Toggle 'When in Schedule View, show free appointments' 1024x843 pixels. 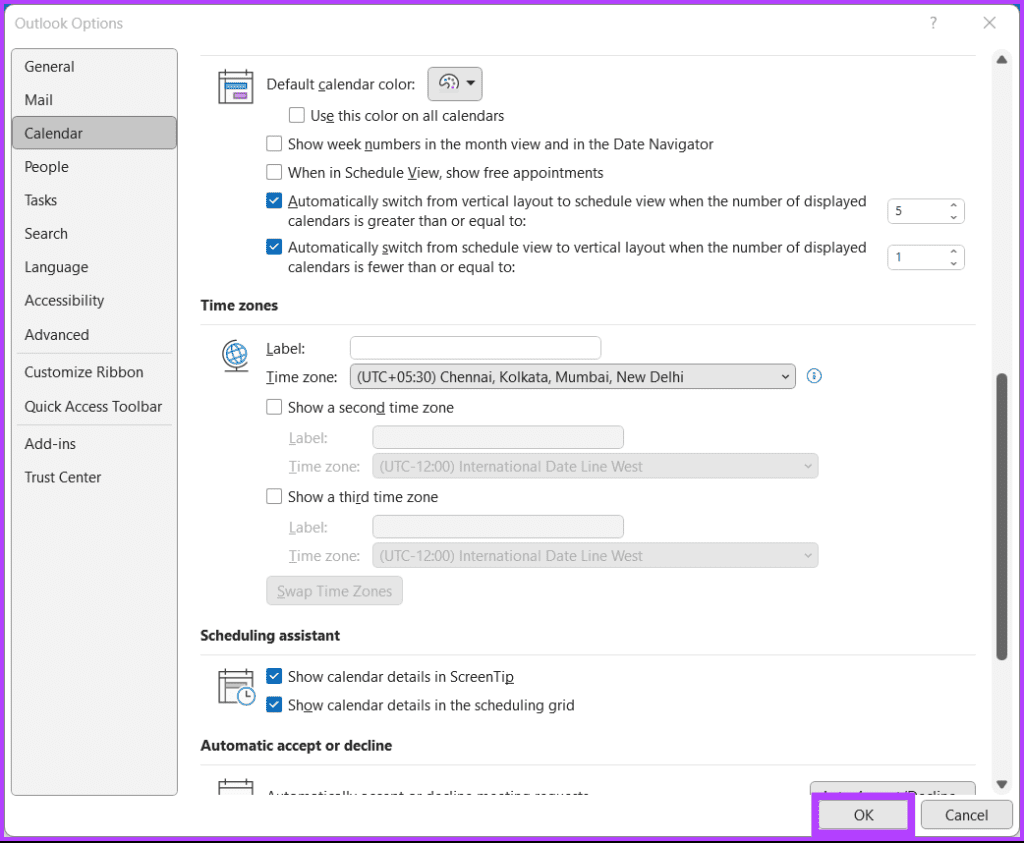tap(274, 172)
